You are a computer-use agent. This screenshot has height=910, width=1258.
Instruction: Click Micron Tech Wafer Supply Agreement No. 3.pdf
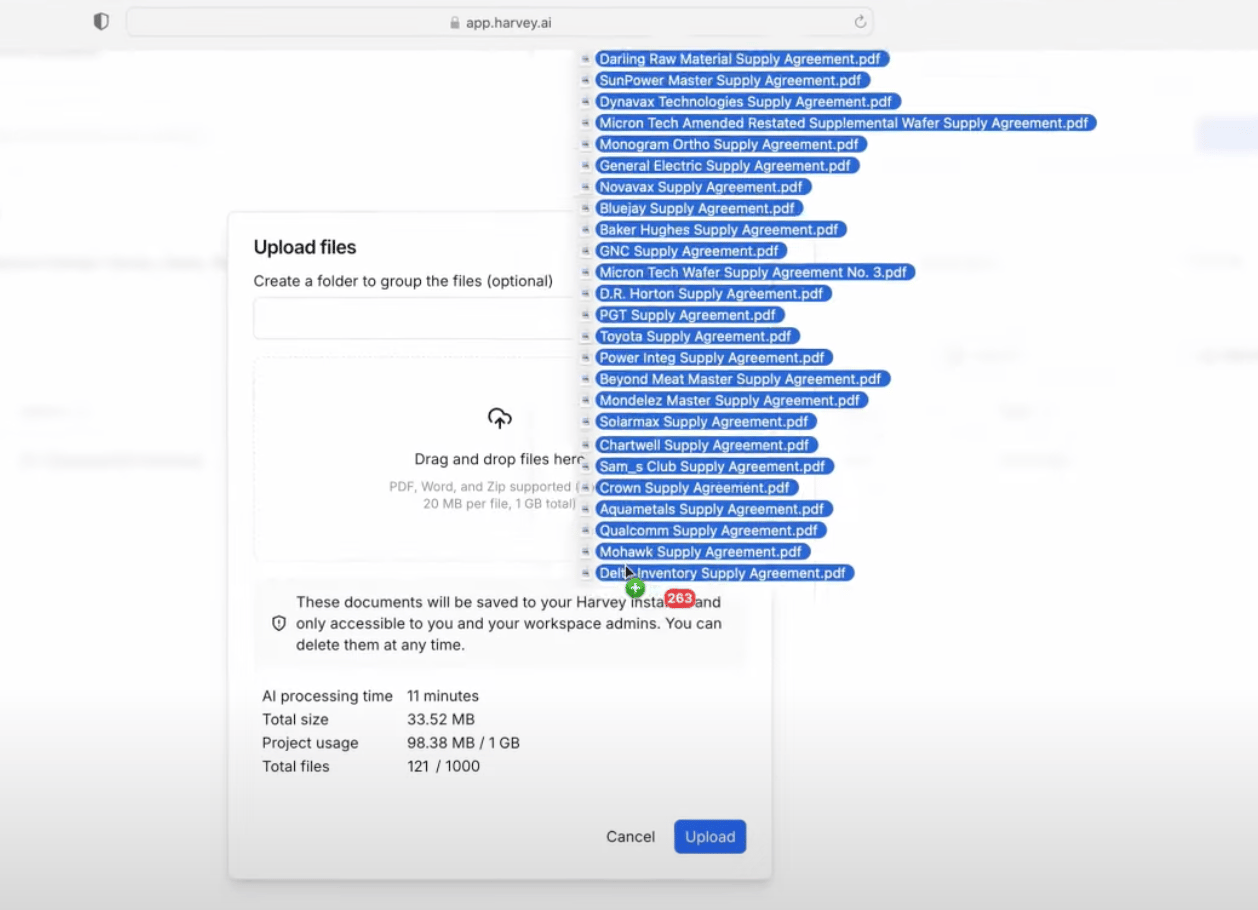tap(755, 272)
